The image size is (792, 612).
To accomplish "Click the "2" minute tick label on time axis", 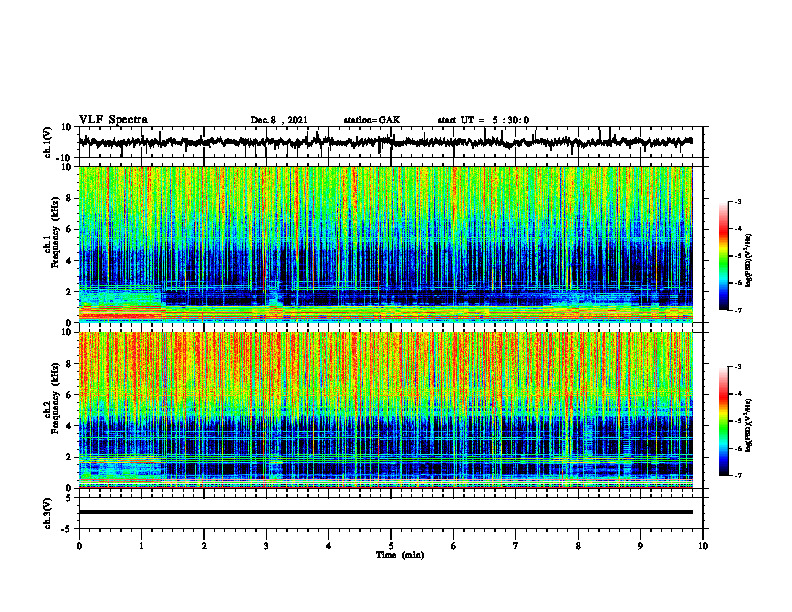I will (204, 546).
